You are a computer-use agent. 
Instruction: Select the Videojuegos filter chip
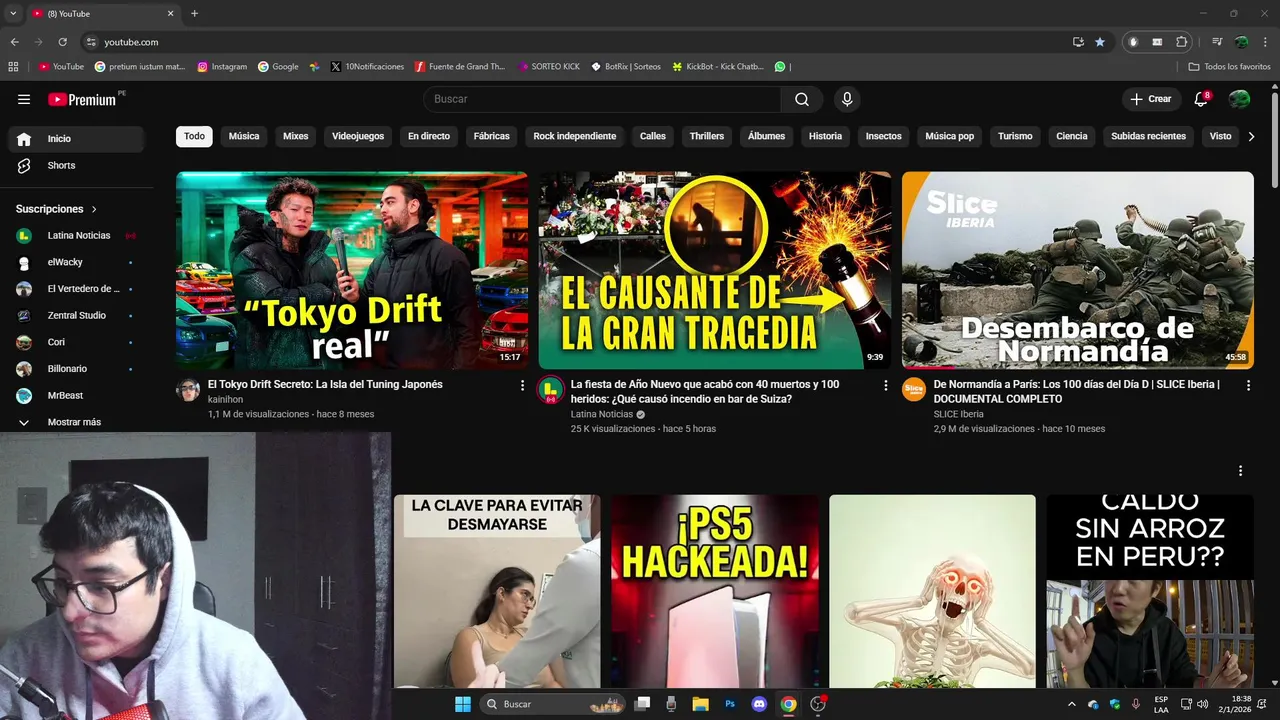[x=358, y=136]
